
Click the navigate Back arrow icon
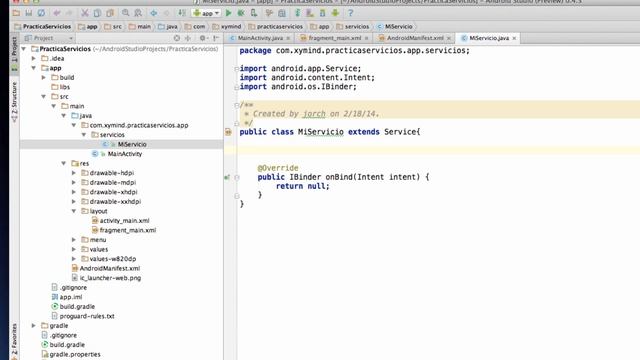154,13
